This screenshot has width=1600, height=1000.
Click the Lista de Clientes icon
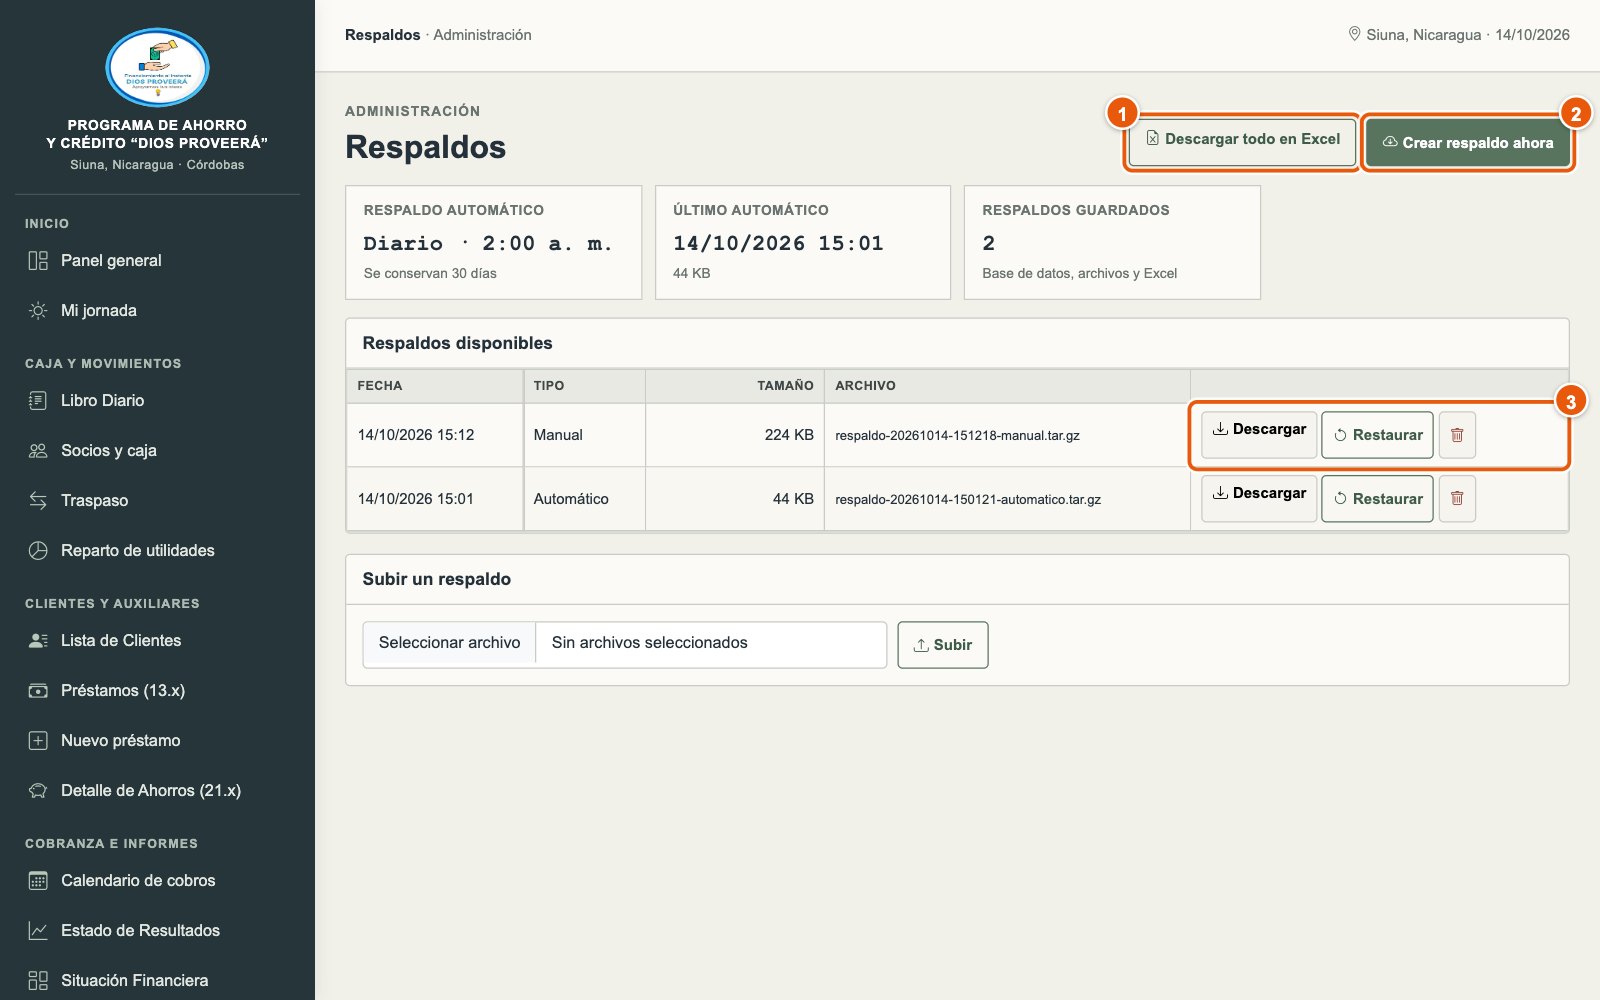coord(38,641)
